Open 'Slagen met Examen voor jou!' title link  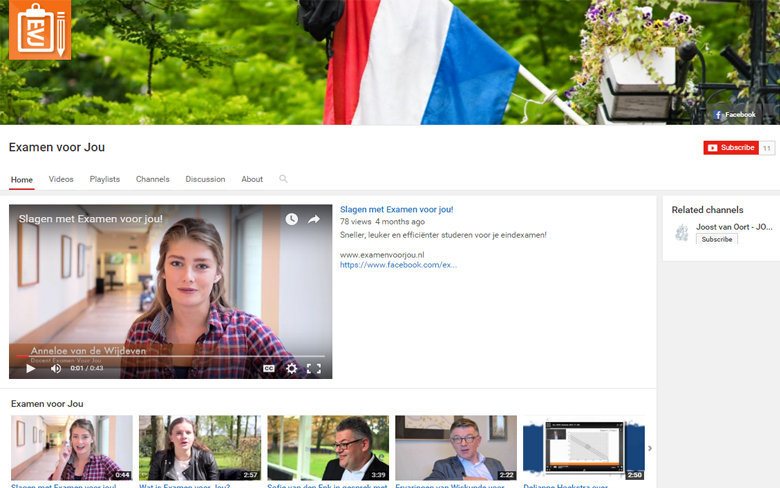pos(396,209)
